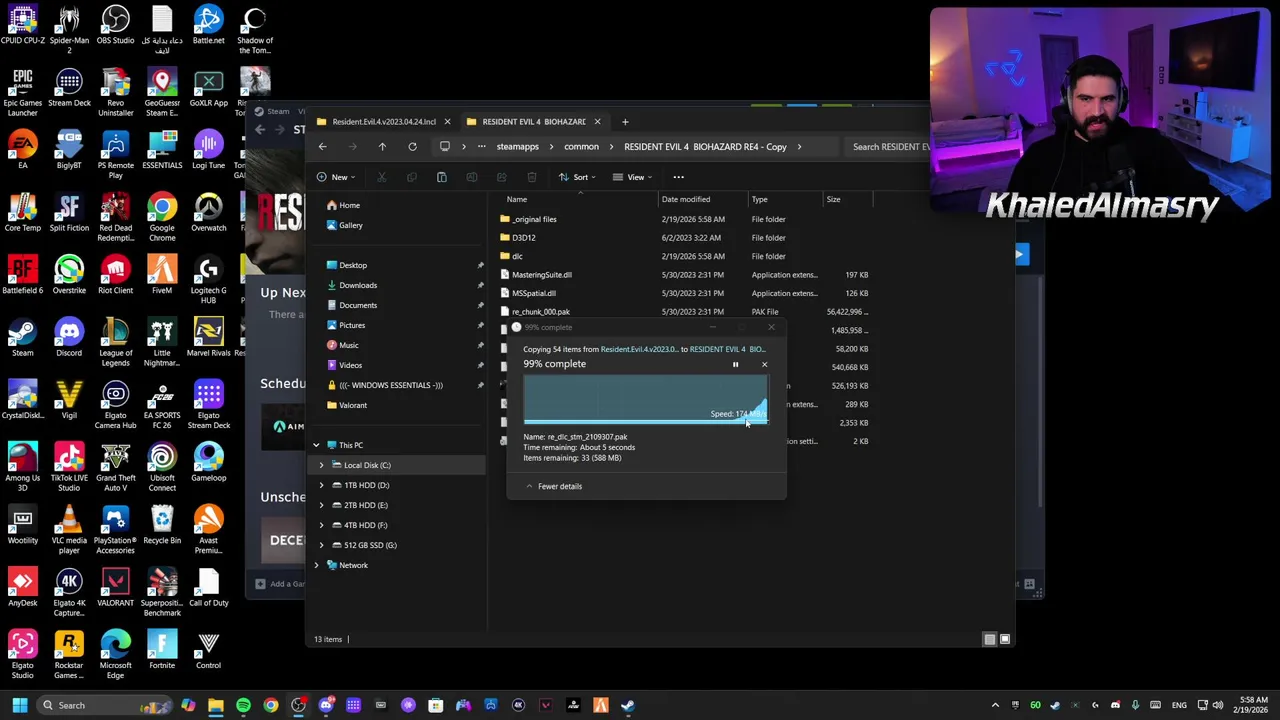Cancel the copy with the X beside pause

point(764,364)
